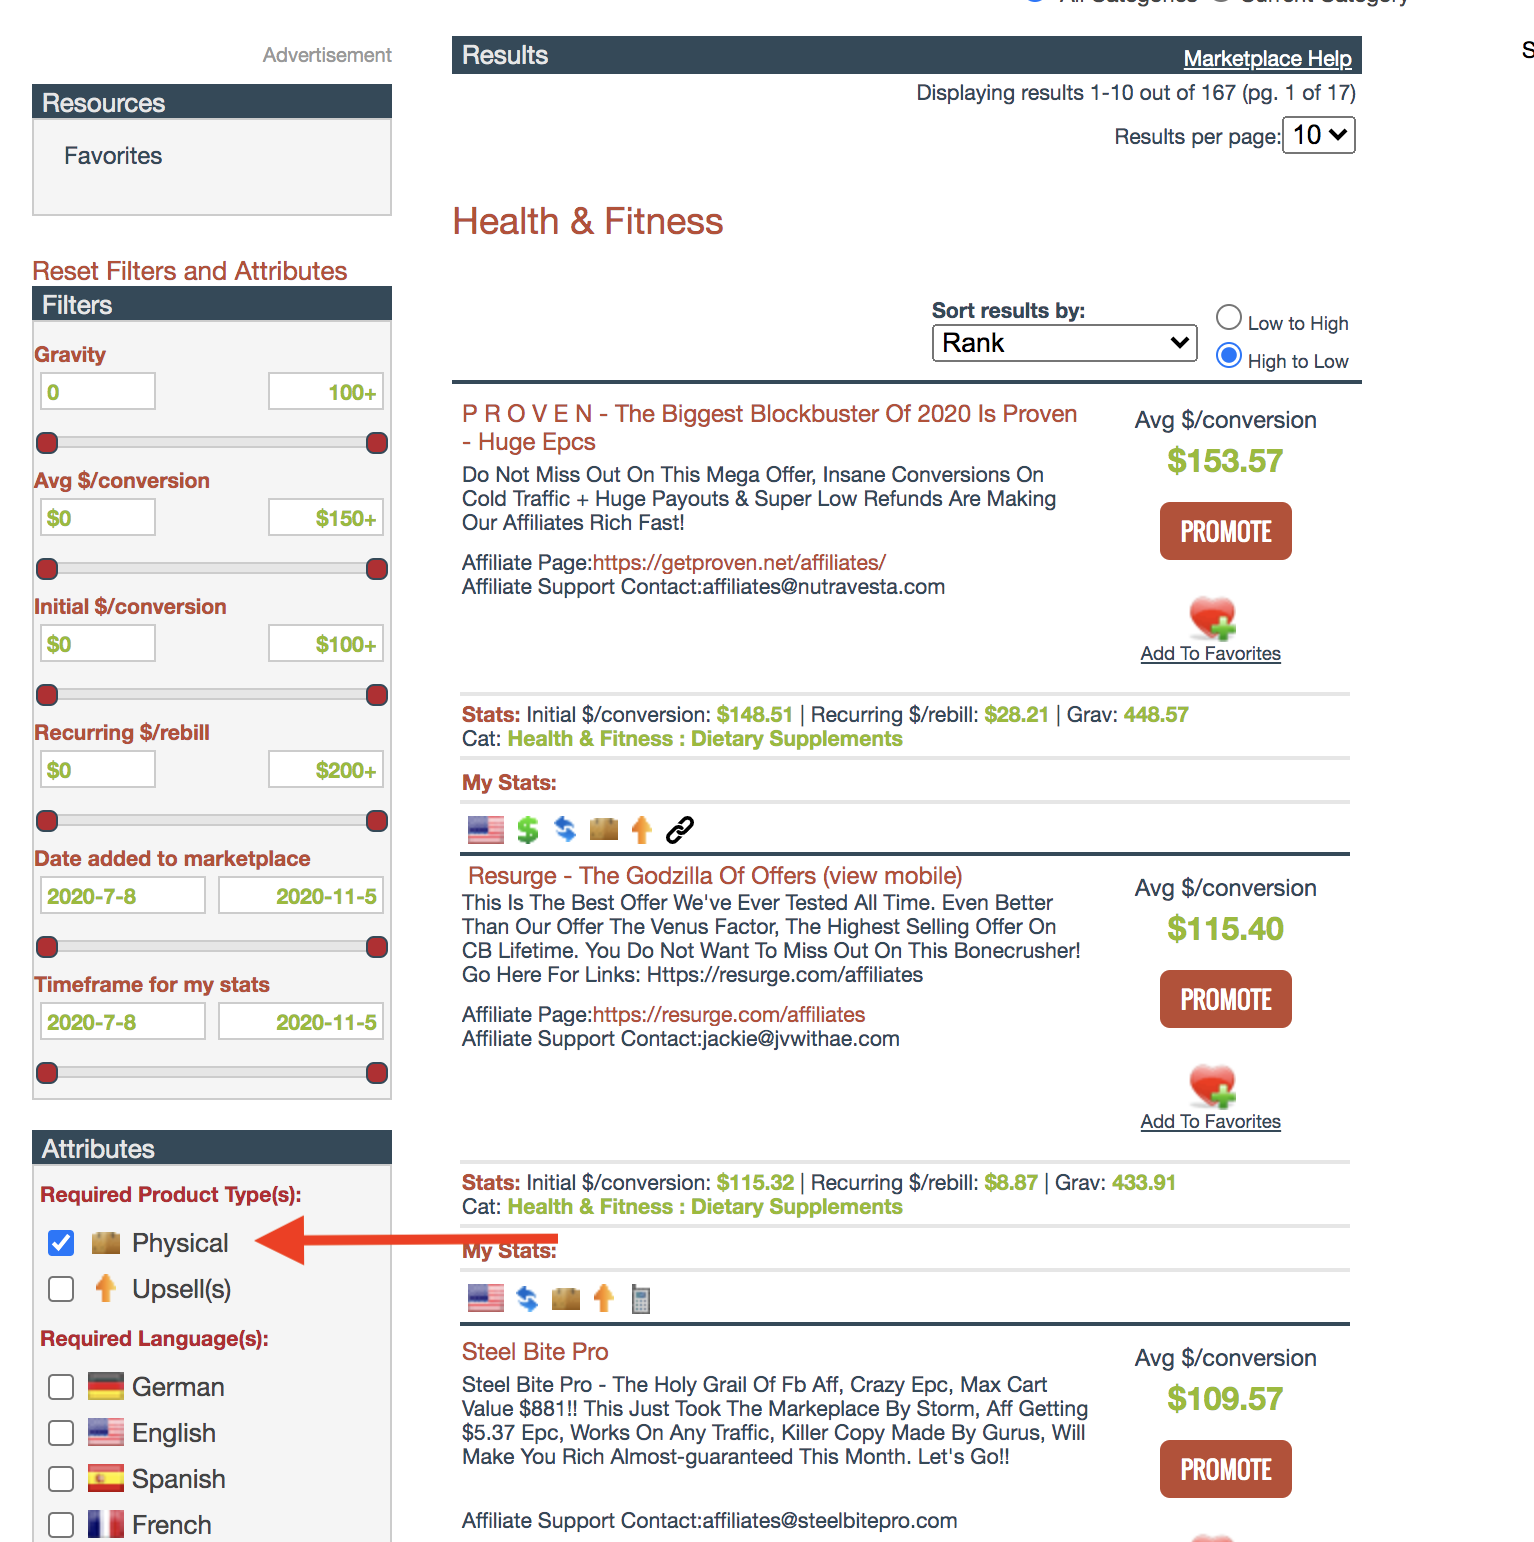Click Date added slider left handle
Viewport: 1534px width, 1542px height.
click(x=47, y=947)
